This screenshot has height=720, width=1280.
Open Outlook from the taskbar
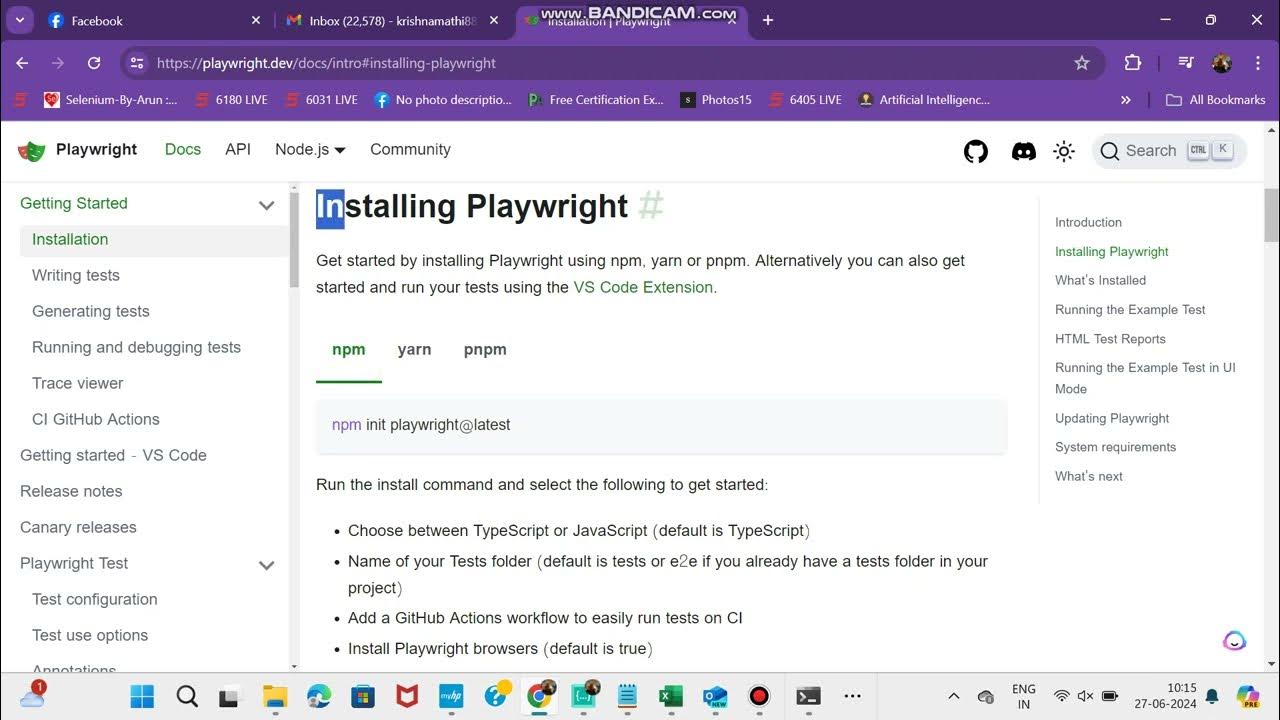point(715,696)
